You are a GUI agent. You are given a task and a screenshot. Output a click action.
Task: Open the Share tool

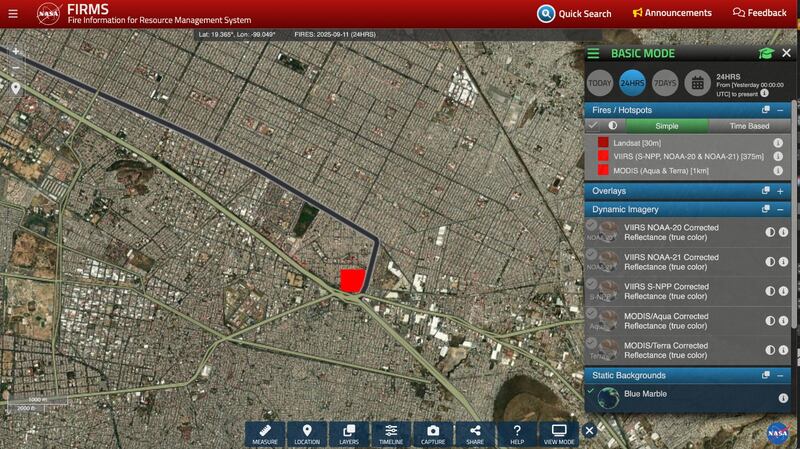[475, 435]
